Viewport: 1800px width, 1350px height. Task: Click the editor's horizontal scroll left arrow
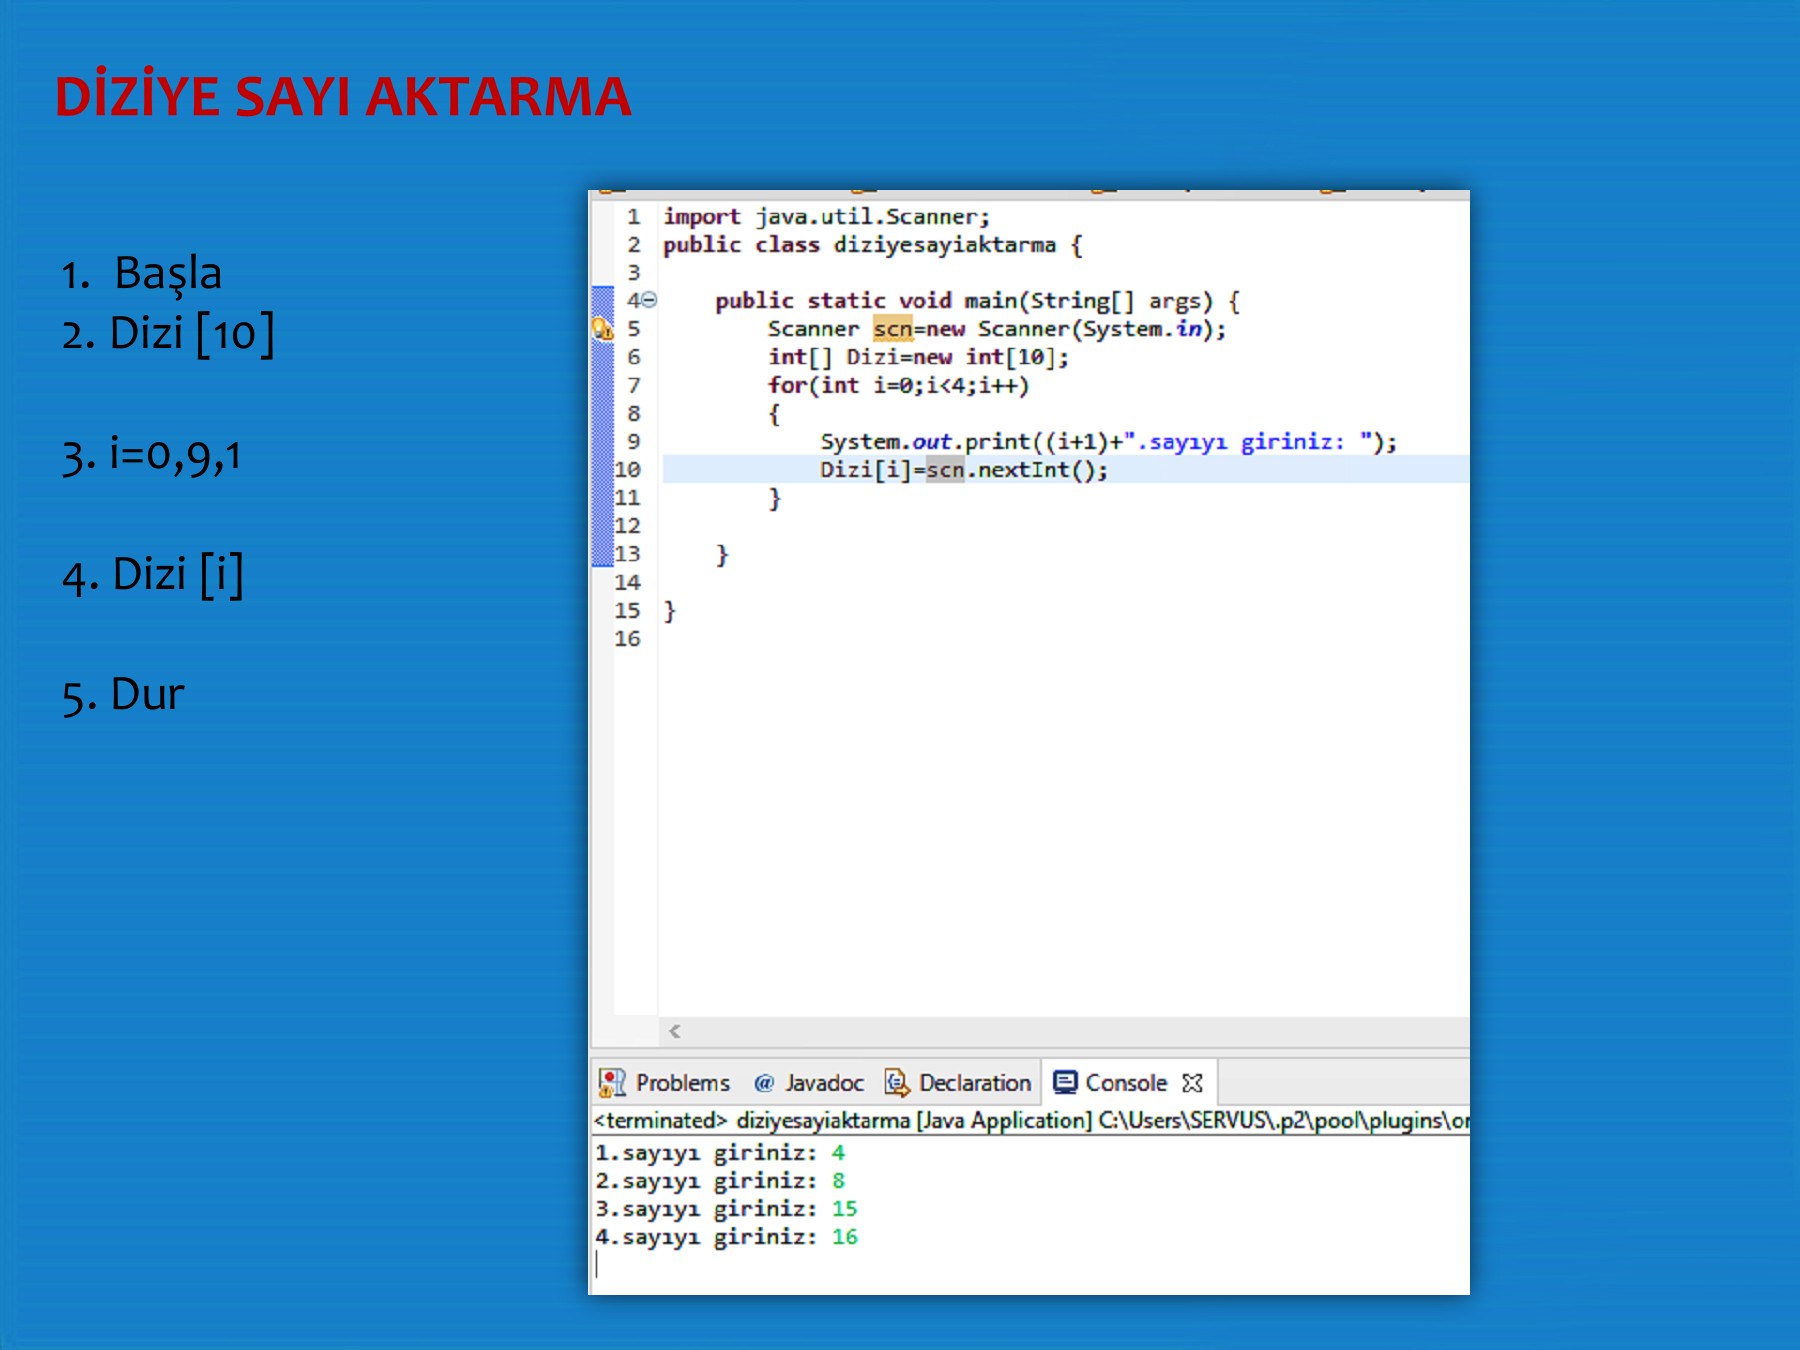[x=675, y=1031]
